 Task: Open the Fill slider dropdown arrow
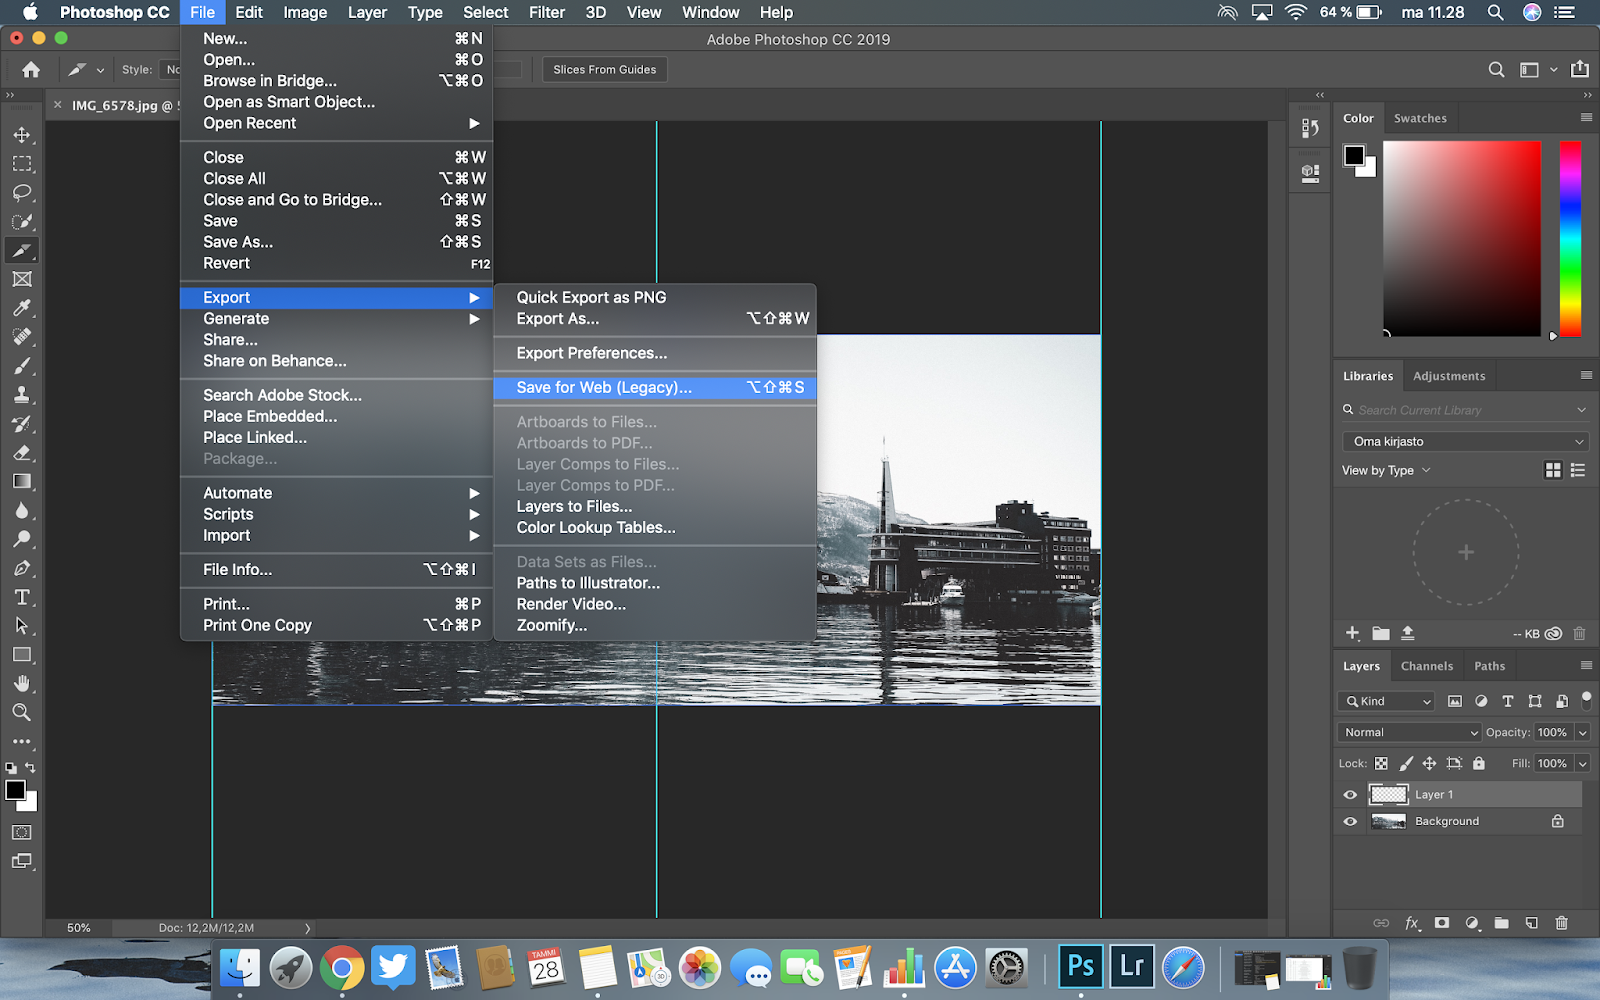(x=1583, y=763)
